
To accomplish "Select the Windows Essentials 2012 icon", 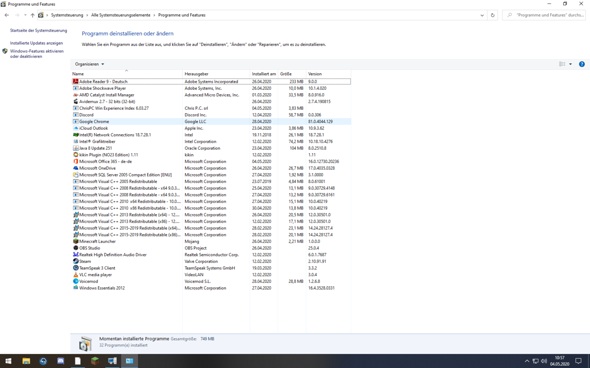I will click(75, 288).
